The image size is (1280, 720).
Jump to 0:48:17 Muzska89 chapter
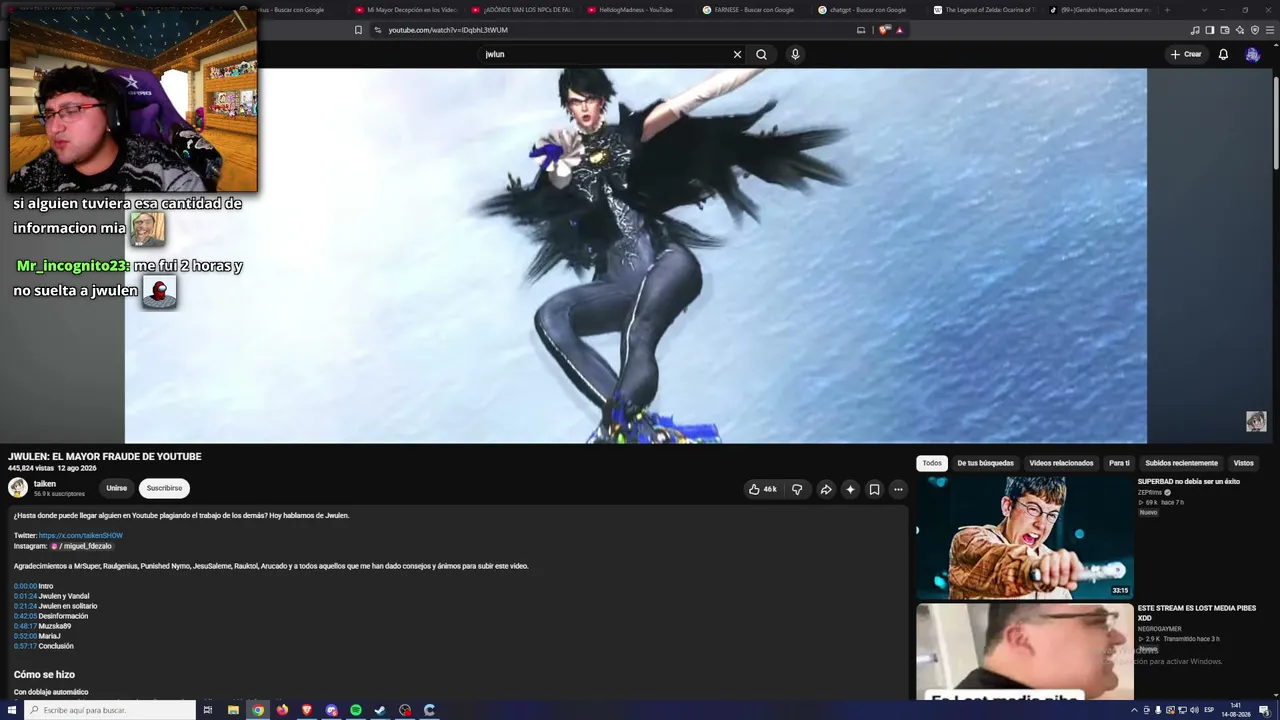tap(25, 626)
